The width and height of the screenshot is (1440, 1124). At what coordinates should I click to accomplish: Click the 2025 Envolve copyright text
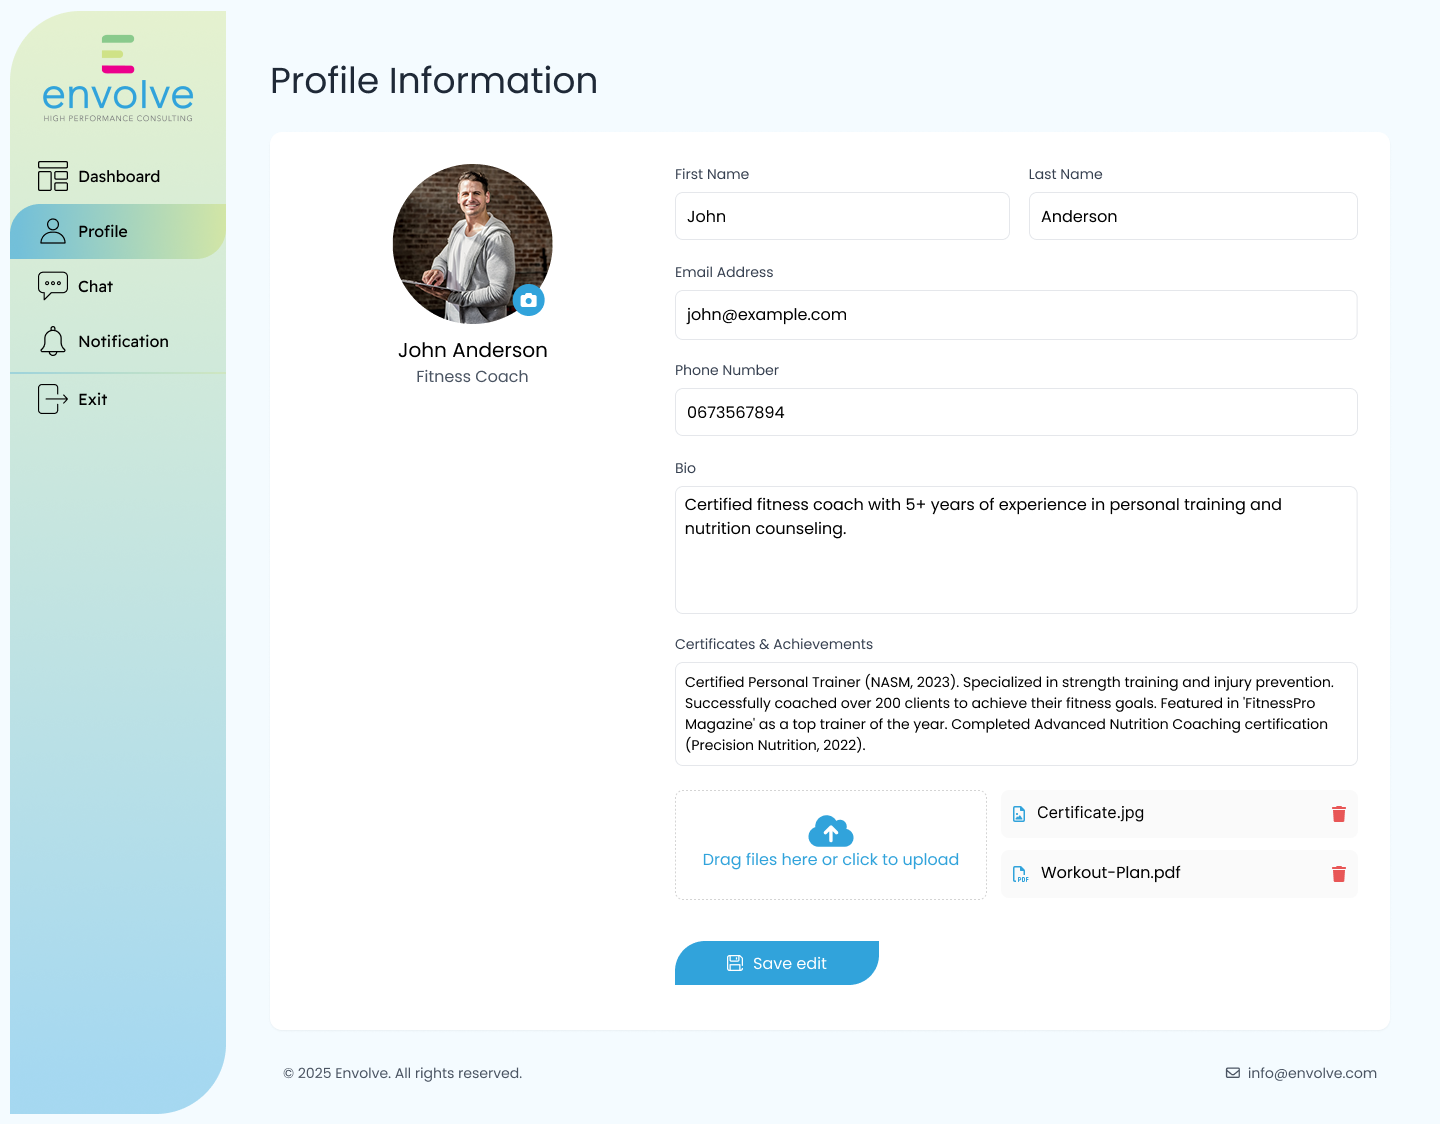402,1073
